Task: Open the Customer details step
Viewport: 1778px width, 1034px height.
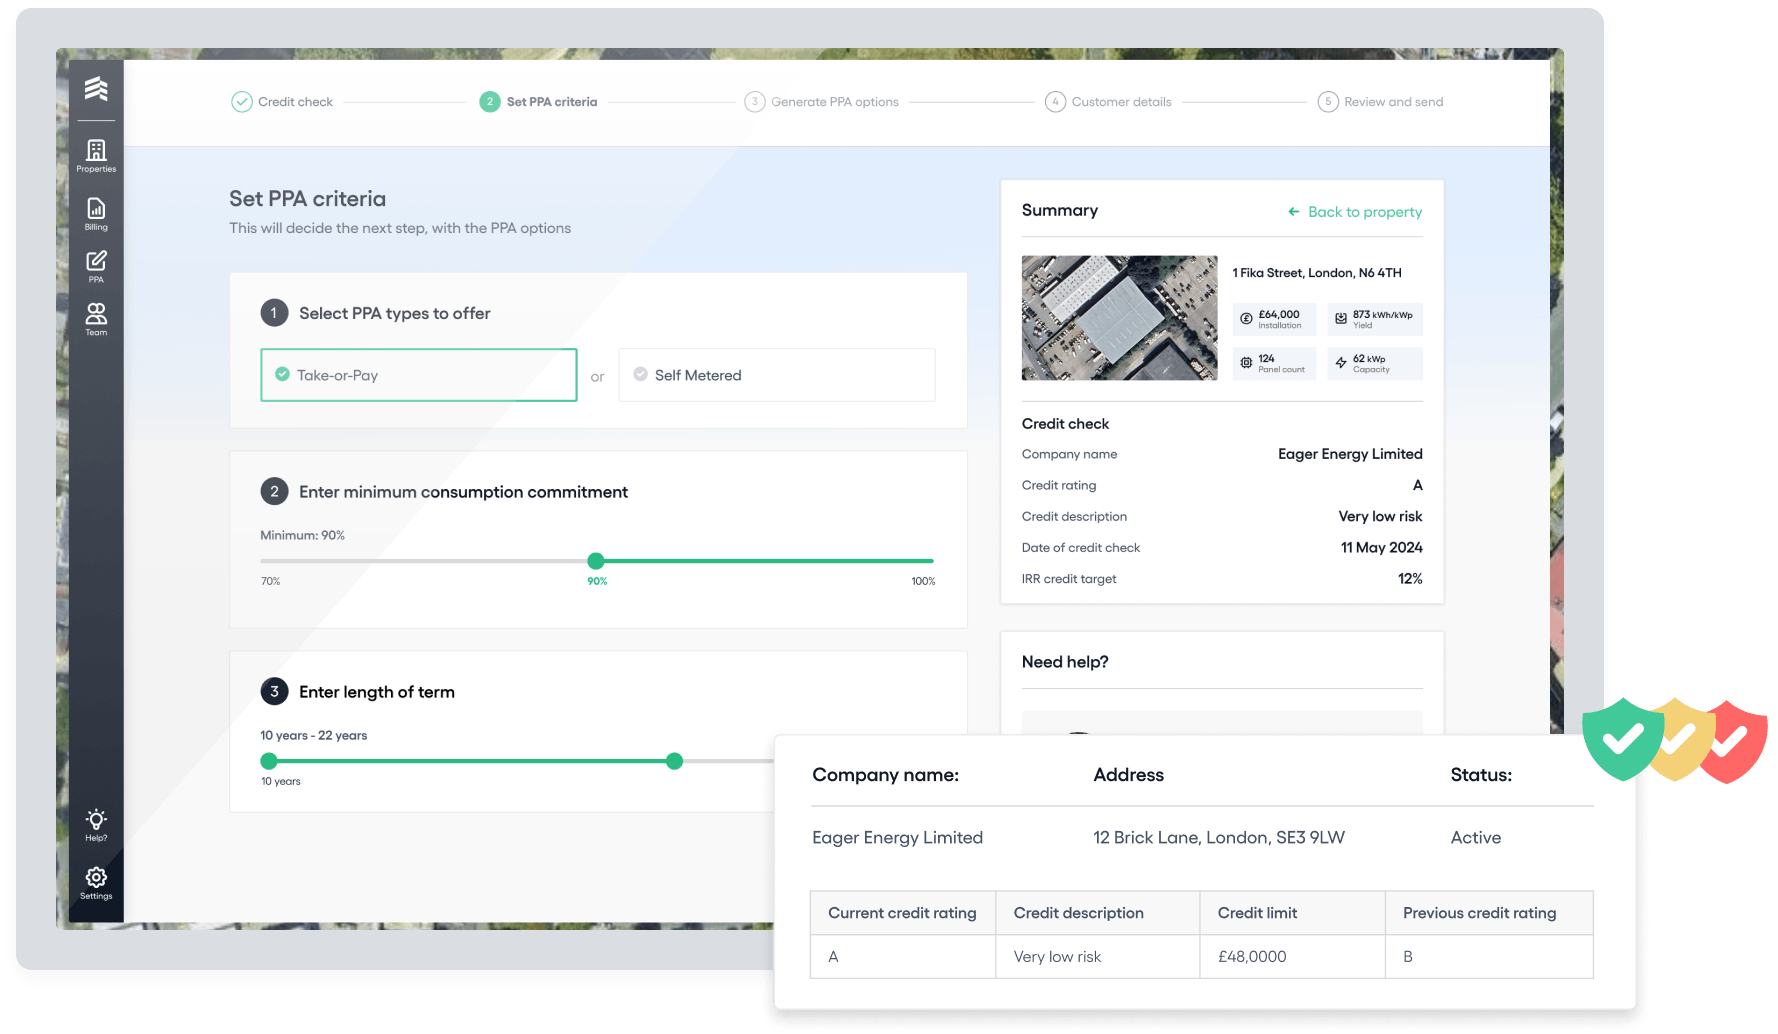Action: click(x=1108, y=102)
